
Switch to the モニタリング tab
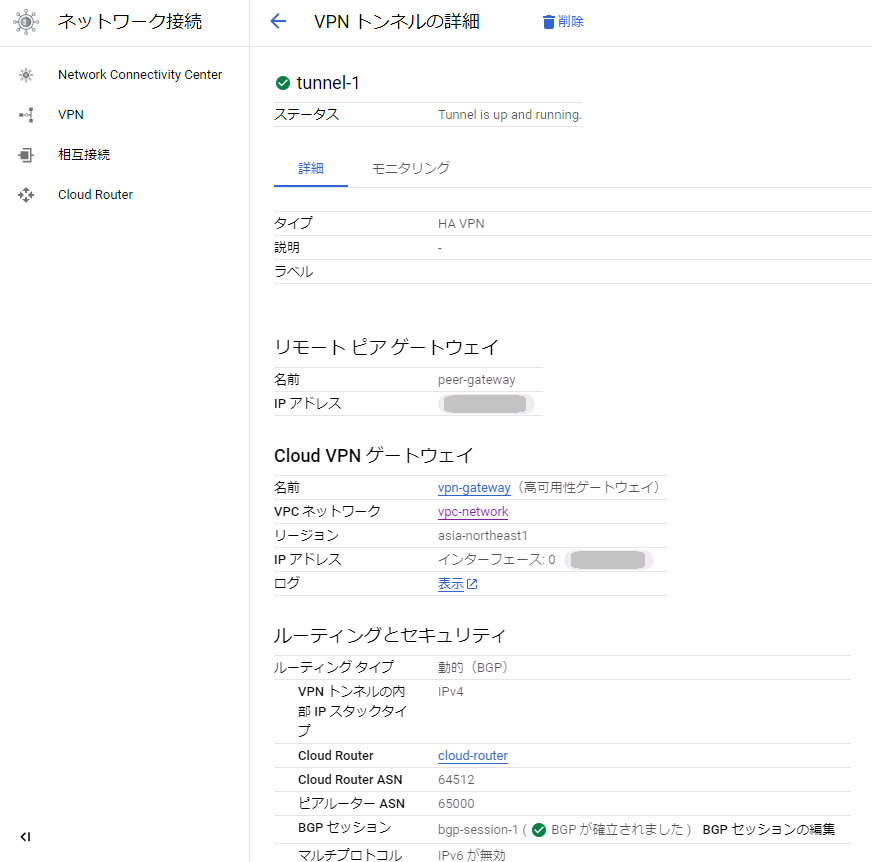pos(410,168)
